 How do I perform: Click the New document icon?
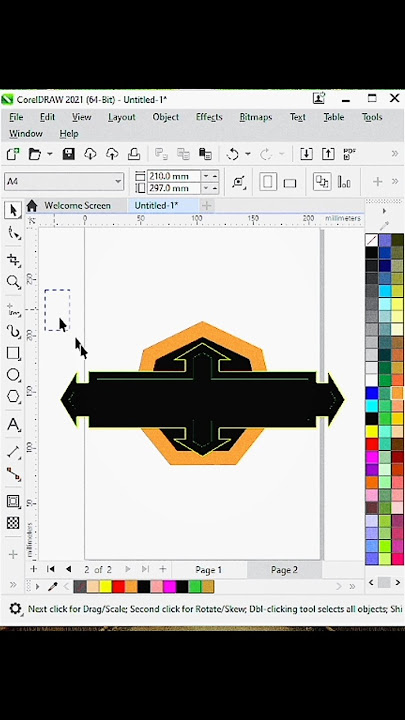[x=13, y=154]
